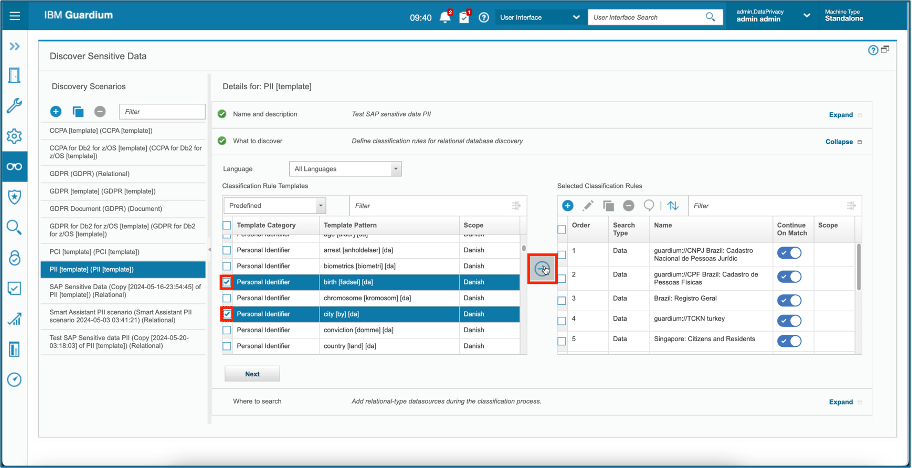Uncheck the city [by] [da] template

point(227,314)
